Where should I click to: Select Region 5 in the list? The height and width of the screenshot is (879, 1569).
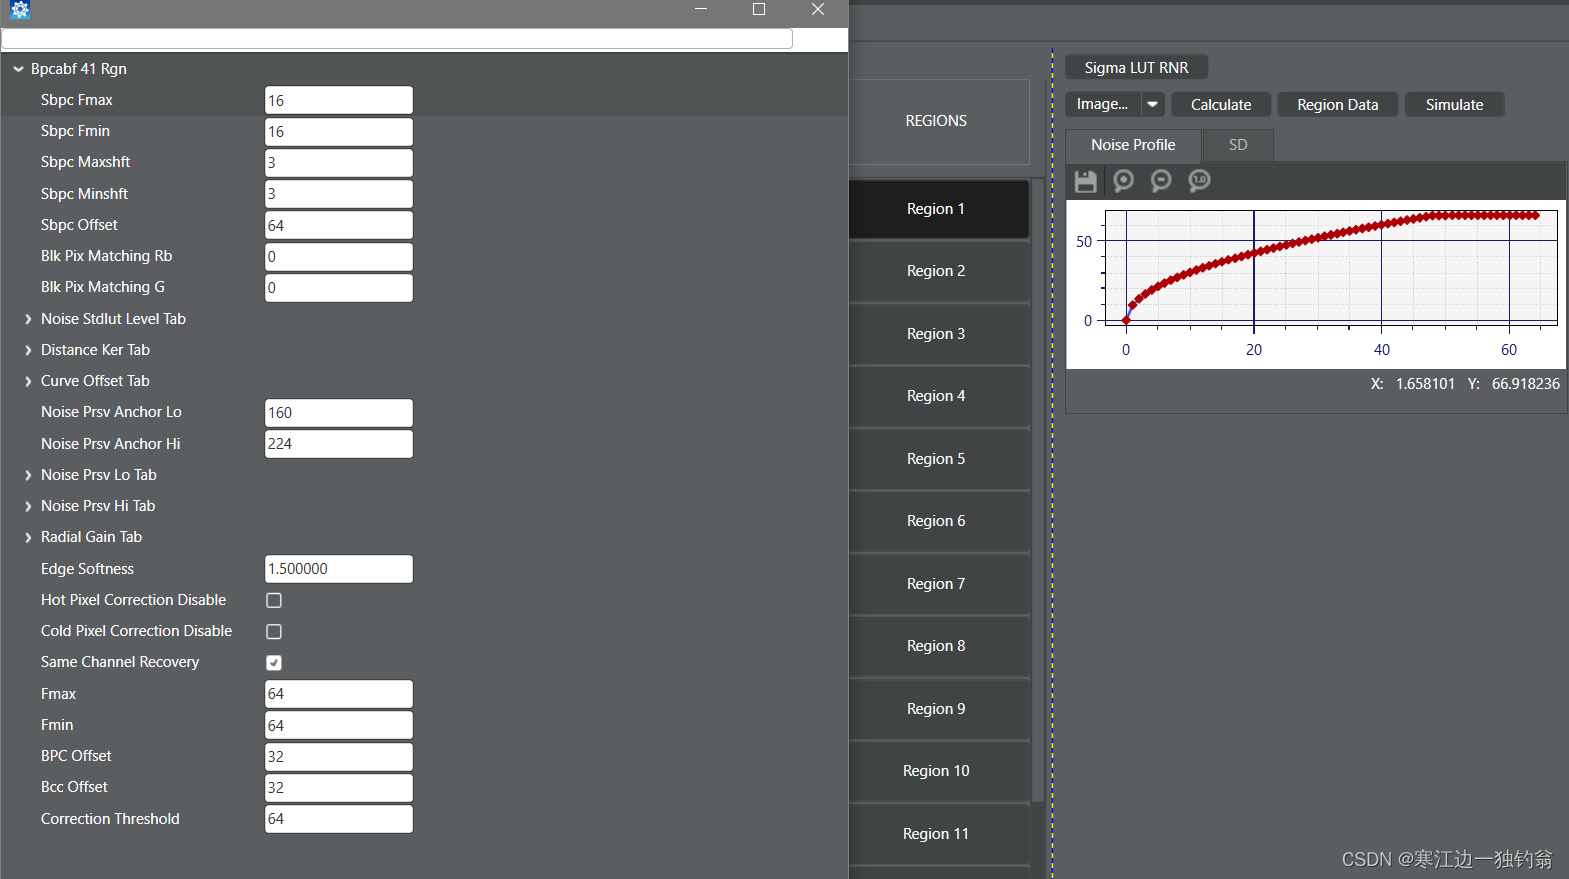(x=938, y=459)
